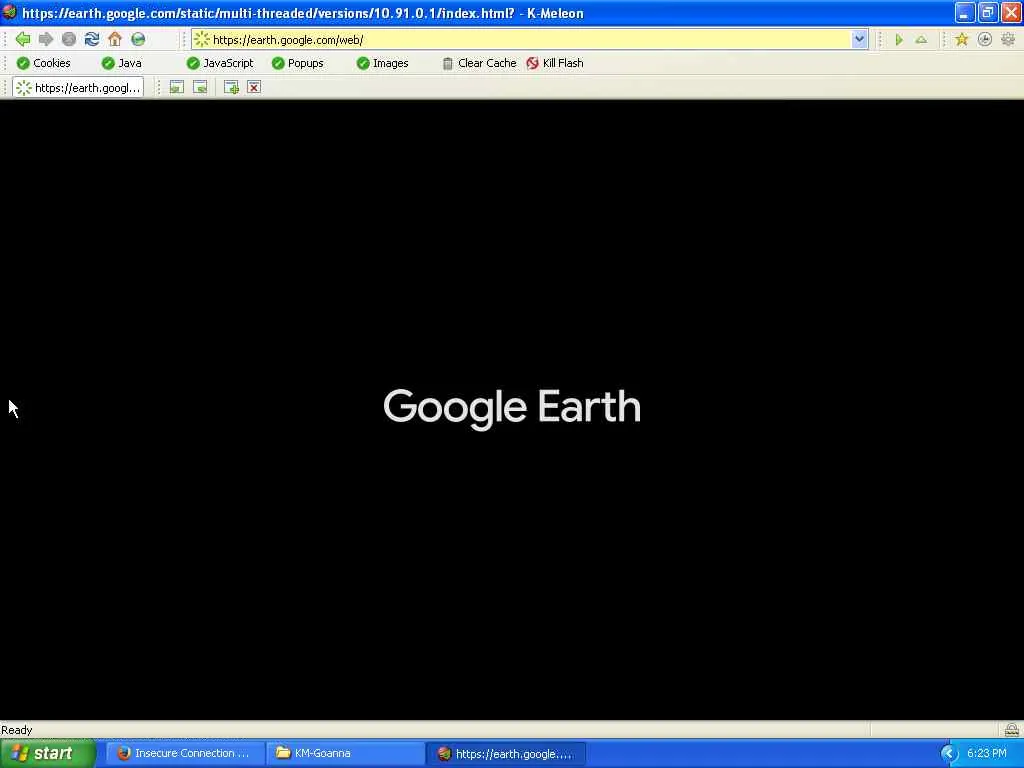Expand the address bar URL dropdown
Image resolution: width=1024 pixels, height=768 pixels.
(859, 39)
